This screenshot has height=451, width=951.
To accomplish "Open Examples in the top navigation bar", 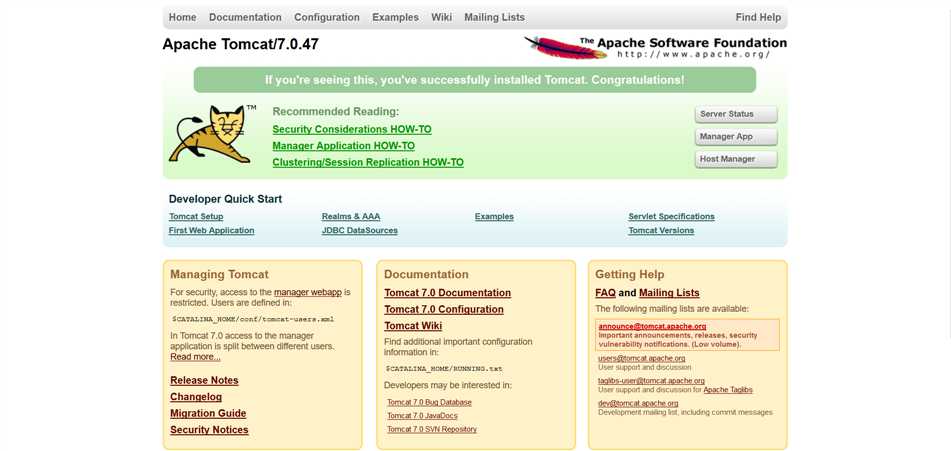I will point(395,18).
